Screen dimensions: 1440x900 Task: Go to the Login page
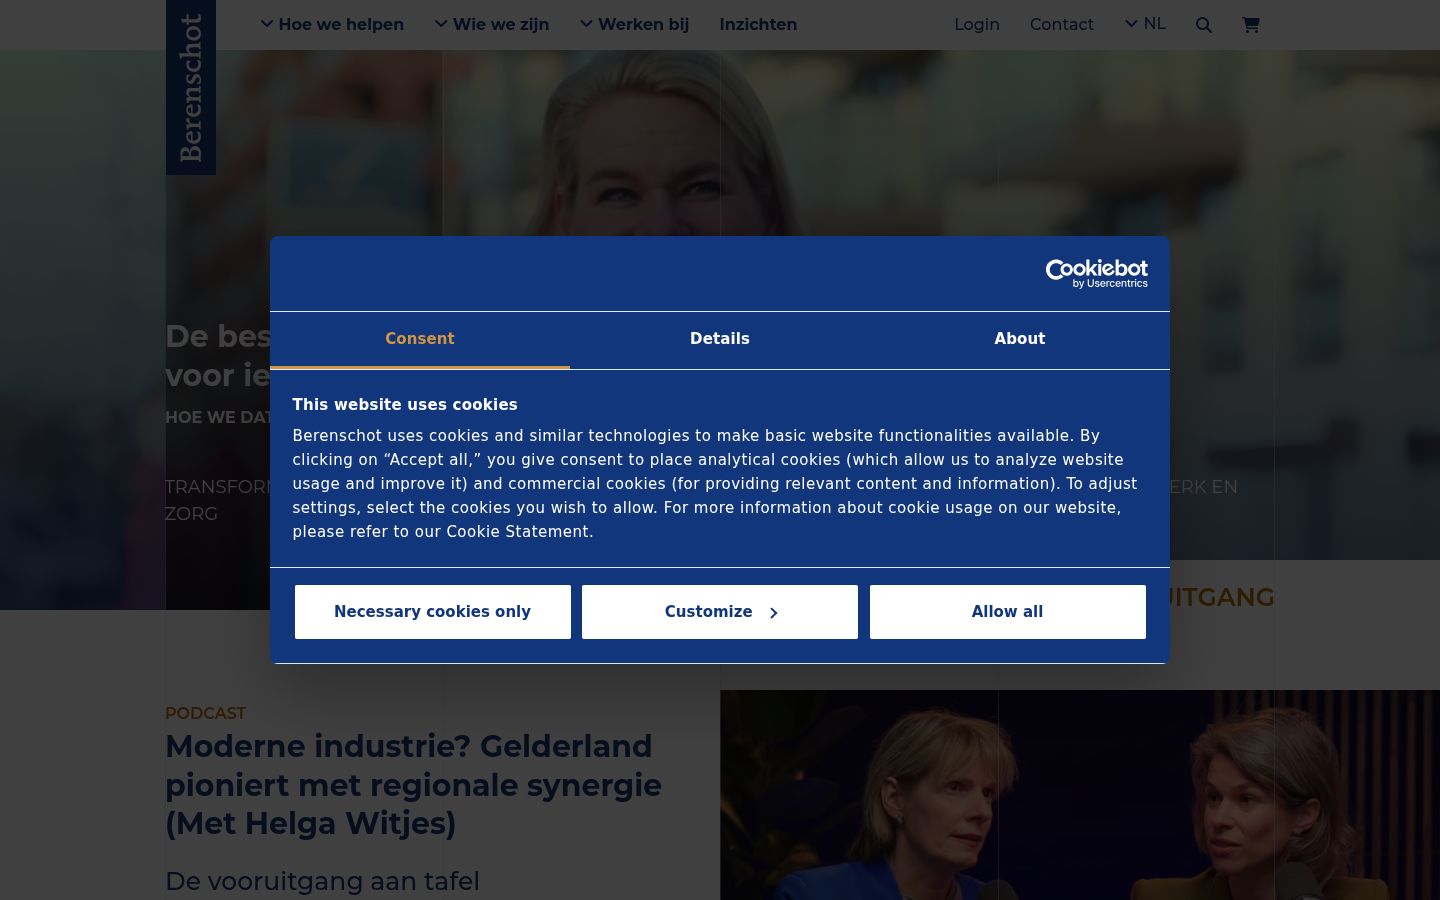(977, 24)
